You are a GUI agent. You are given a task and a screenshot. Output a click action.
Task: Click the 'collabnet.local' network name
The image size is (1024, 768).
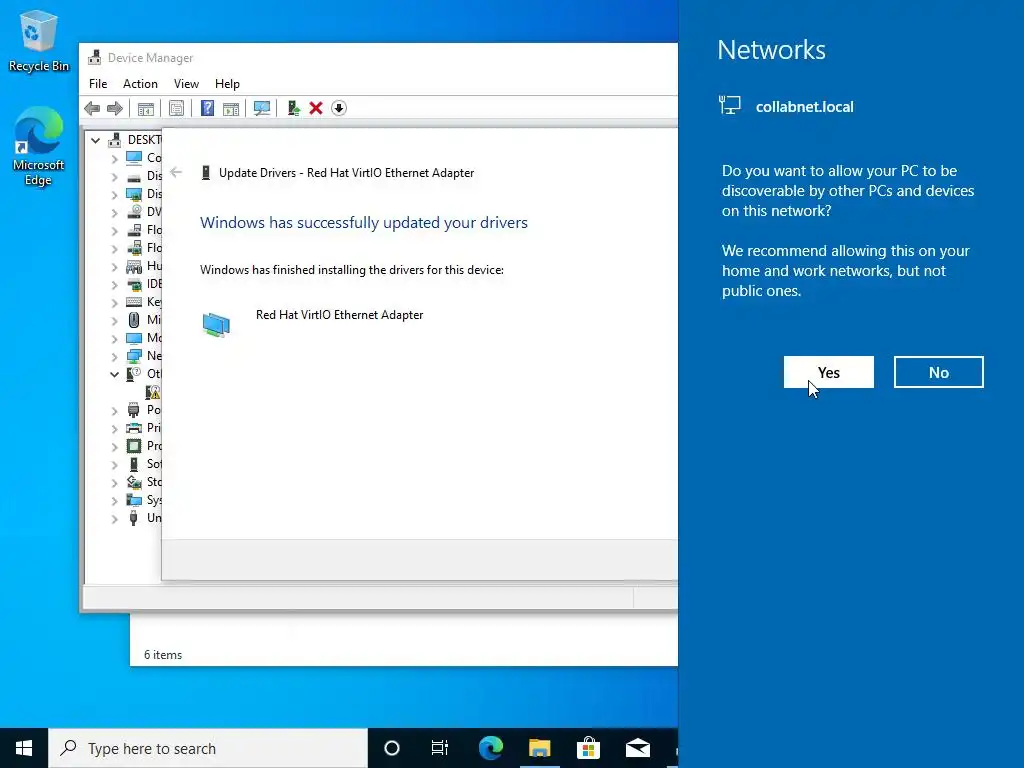(x=805, y=107)
